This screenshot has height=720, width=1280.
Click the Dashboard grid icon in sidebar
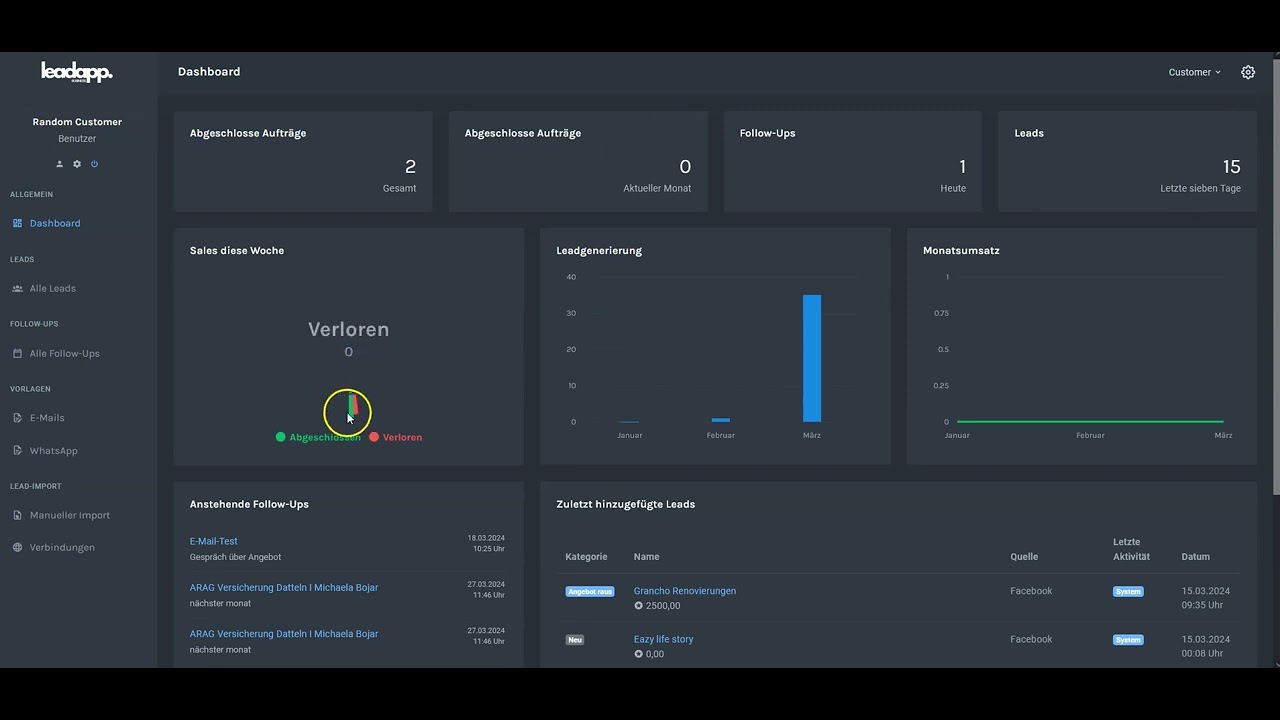(x=17, y=223)
